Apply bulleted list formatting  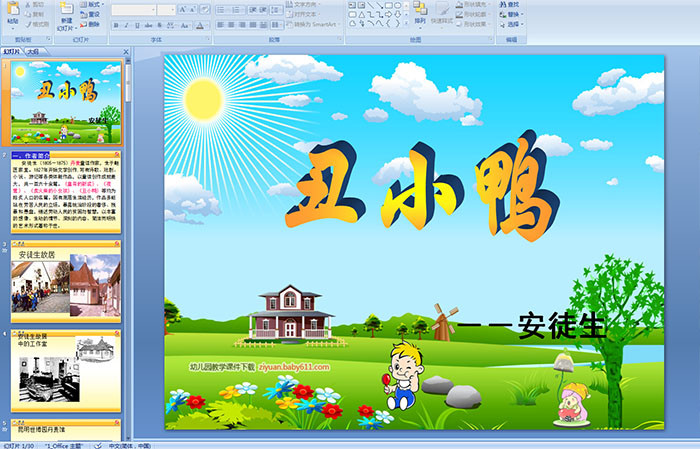point(222,10)
